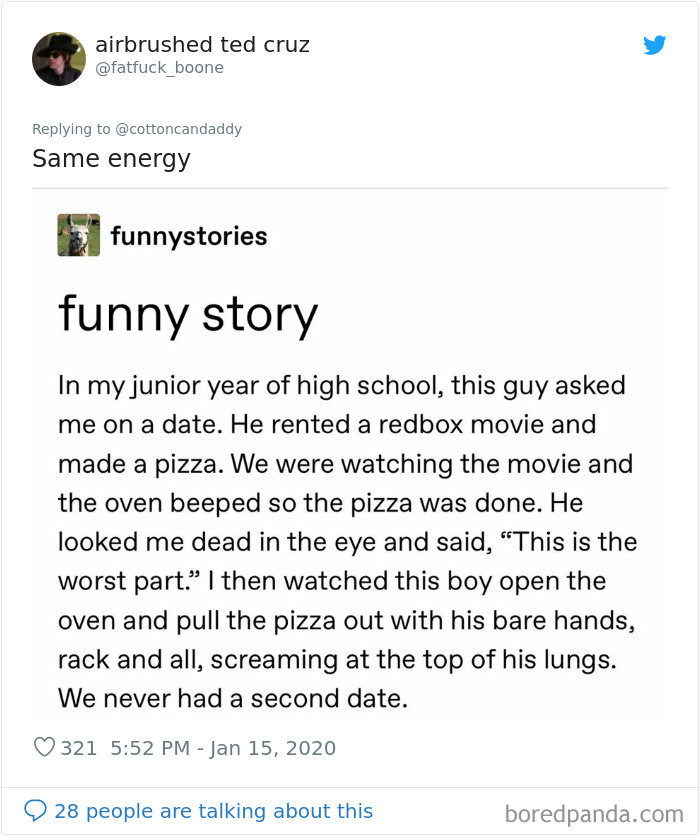Click the speech bubble reply icon
The image size is (700, 836).
coord(35,810)
